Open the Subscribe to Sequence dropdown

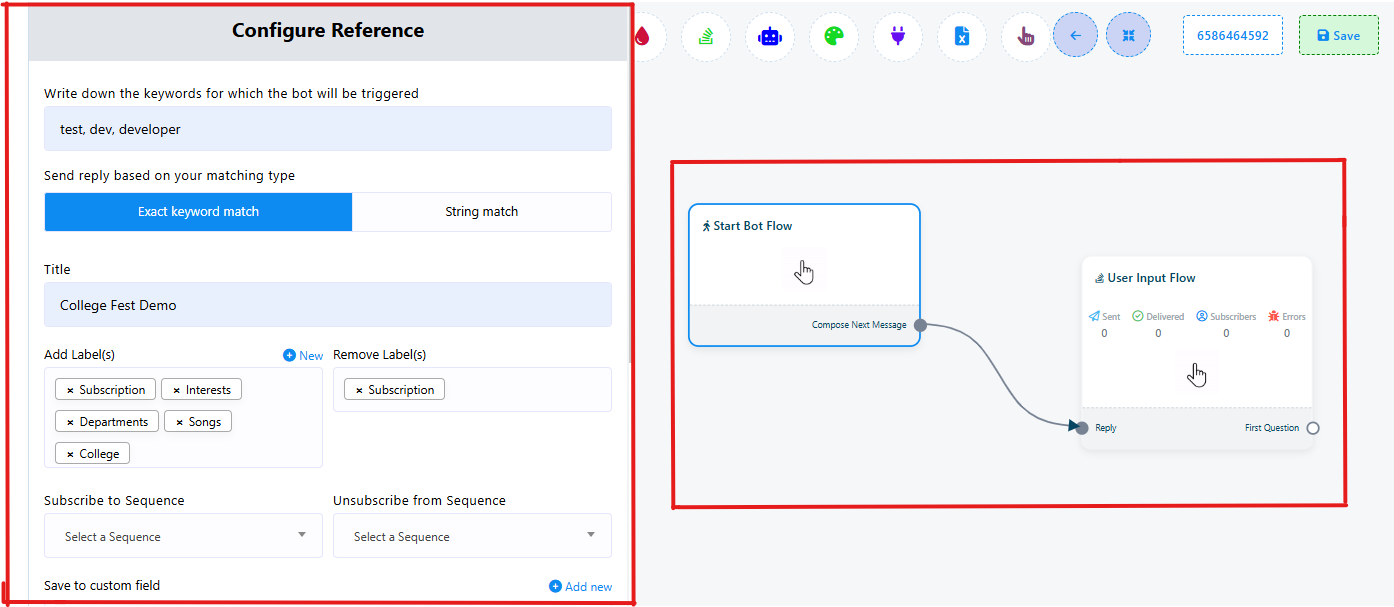[183, 536]
